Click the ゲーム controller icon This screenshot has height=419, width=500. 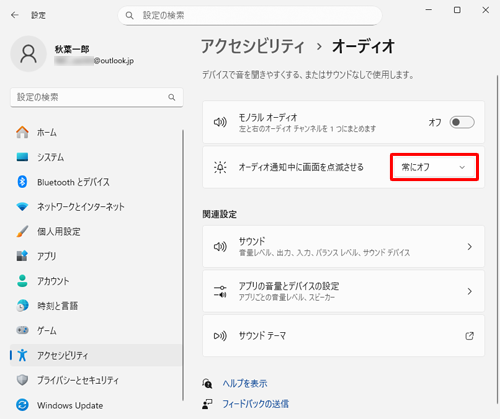(x=22, y=330)
